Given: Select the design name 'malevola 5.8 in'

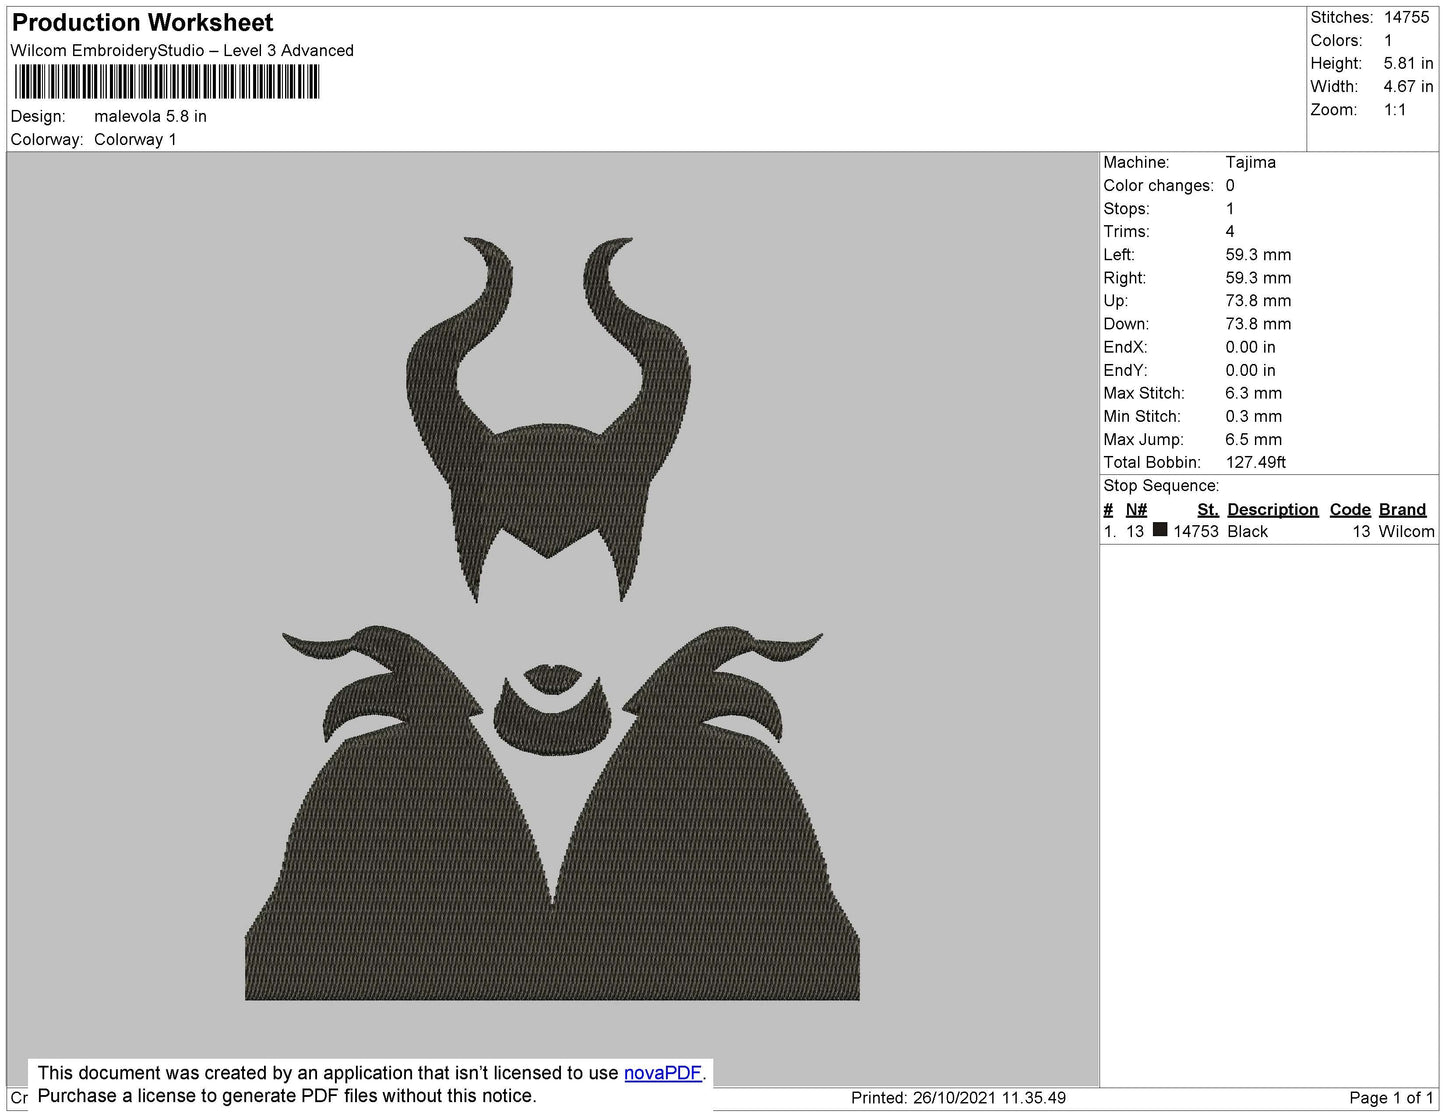Looking at the screenshot, I should [x=150, y=116].
